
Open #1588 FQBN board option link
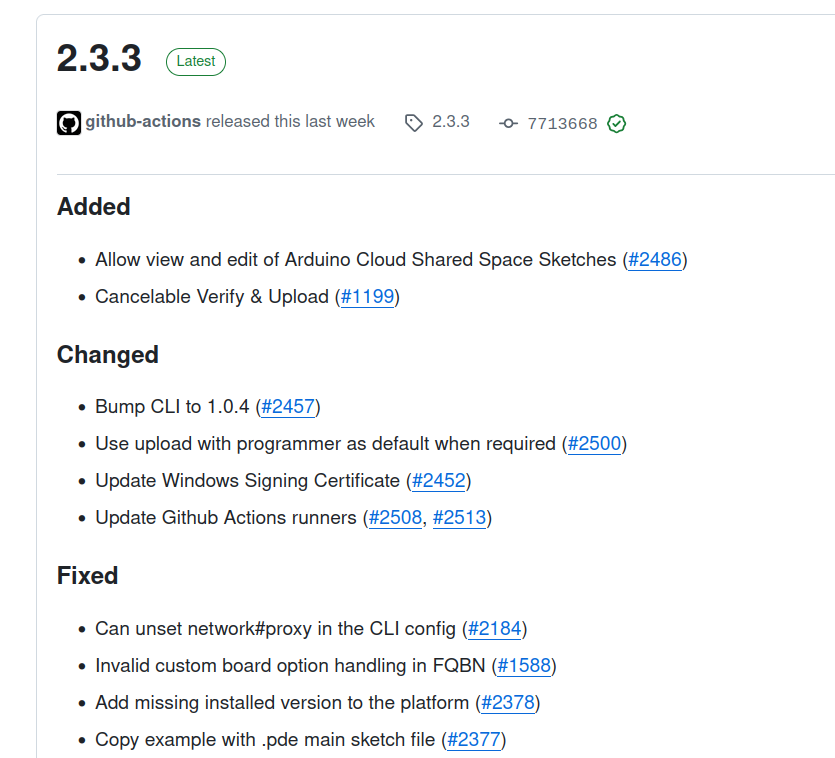[524, 666]
